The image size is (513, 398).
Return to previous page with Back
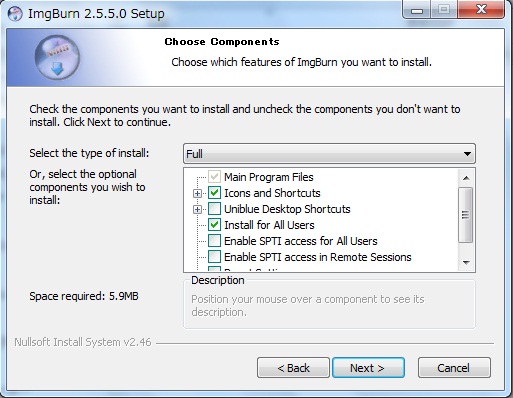coord(293,368)
